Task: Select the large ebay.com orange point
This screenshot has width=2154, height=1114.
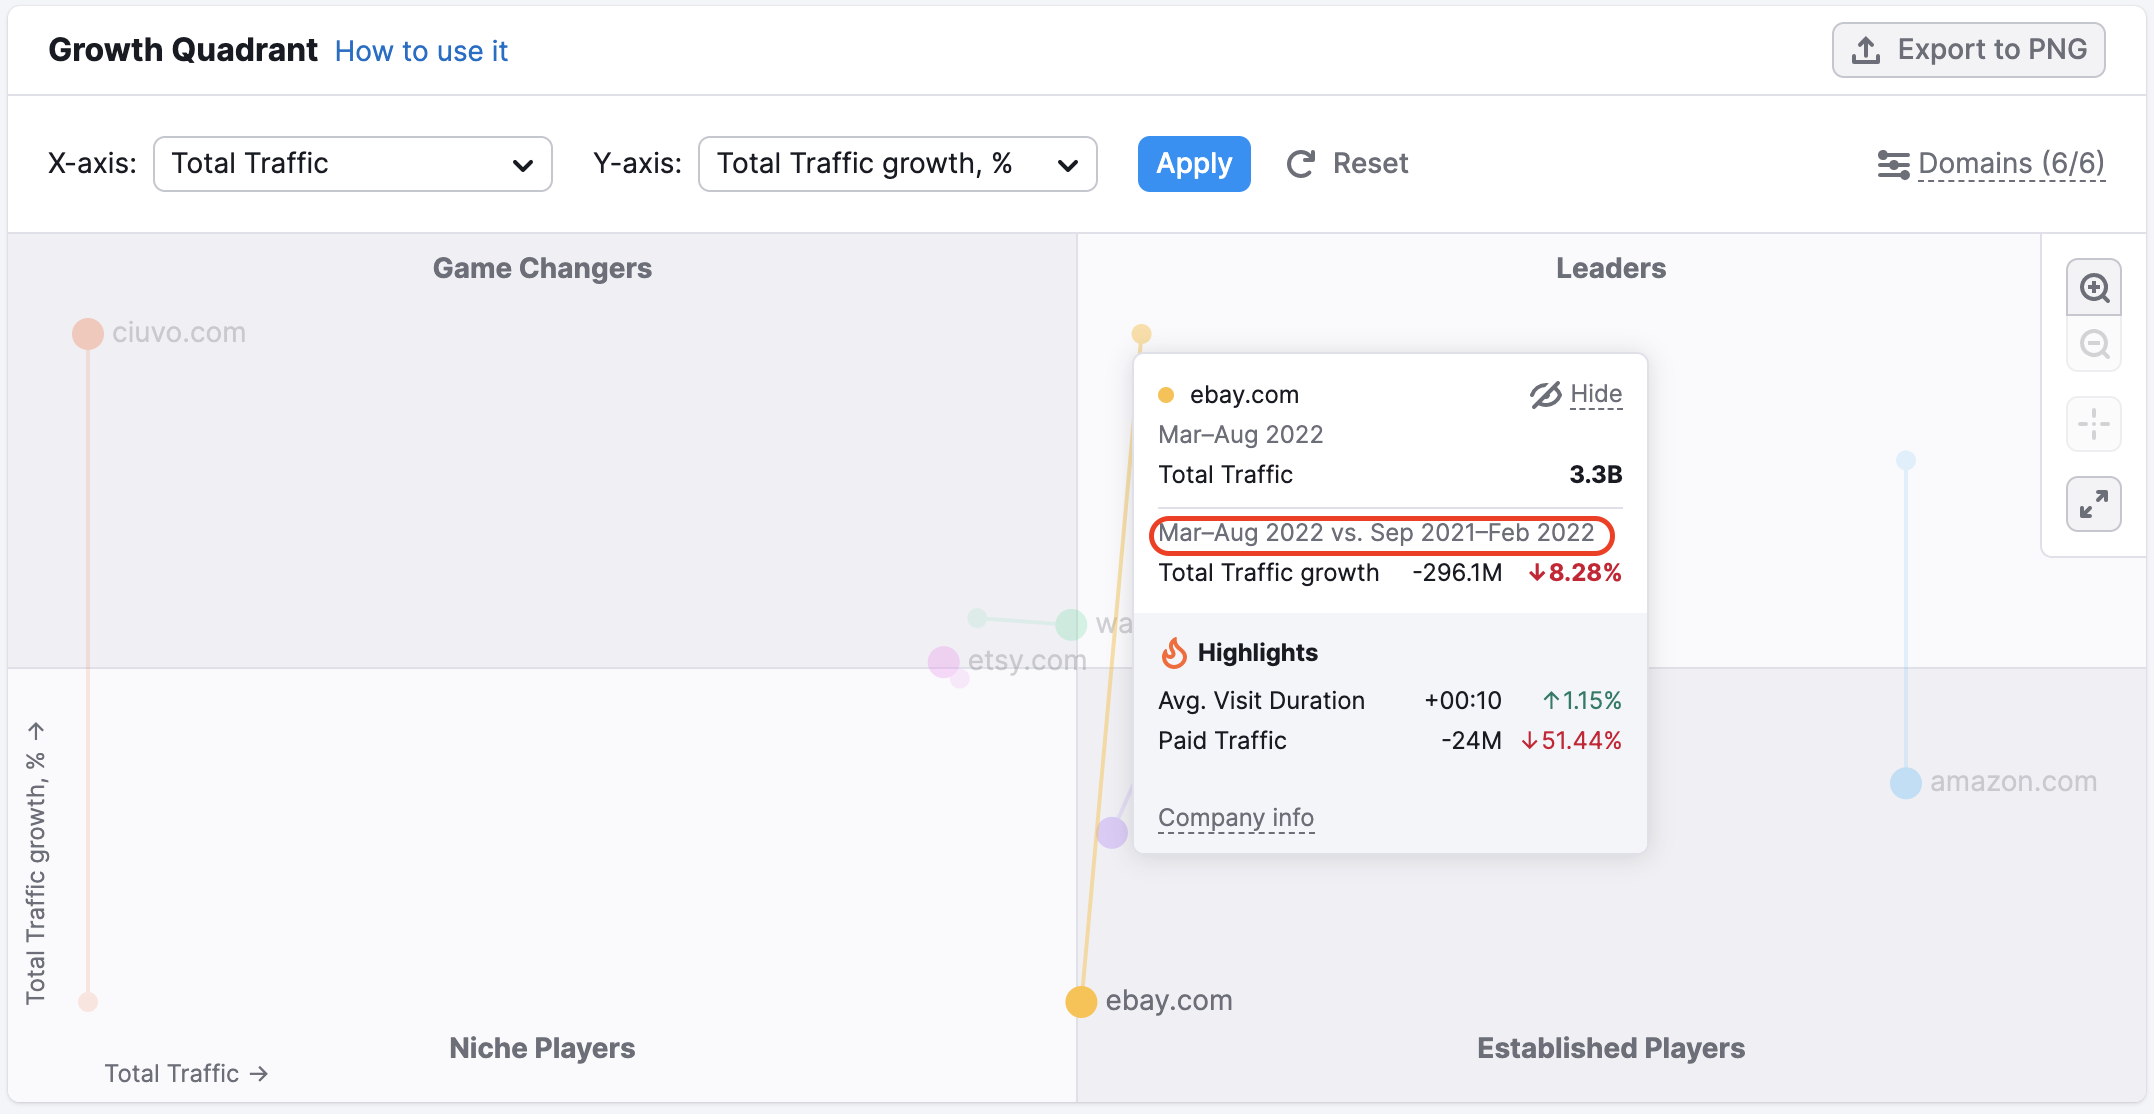Action: [x=1081, y=1001]
